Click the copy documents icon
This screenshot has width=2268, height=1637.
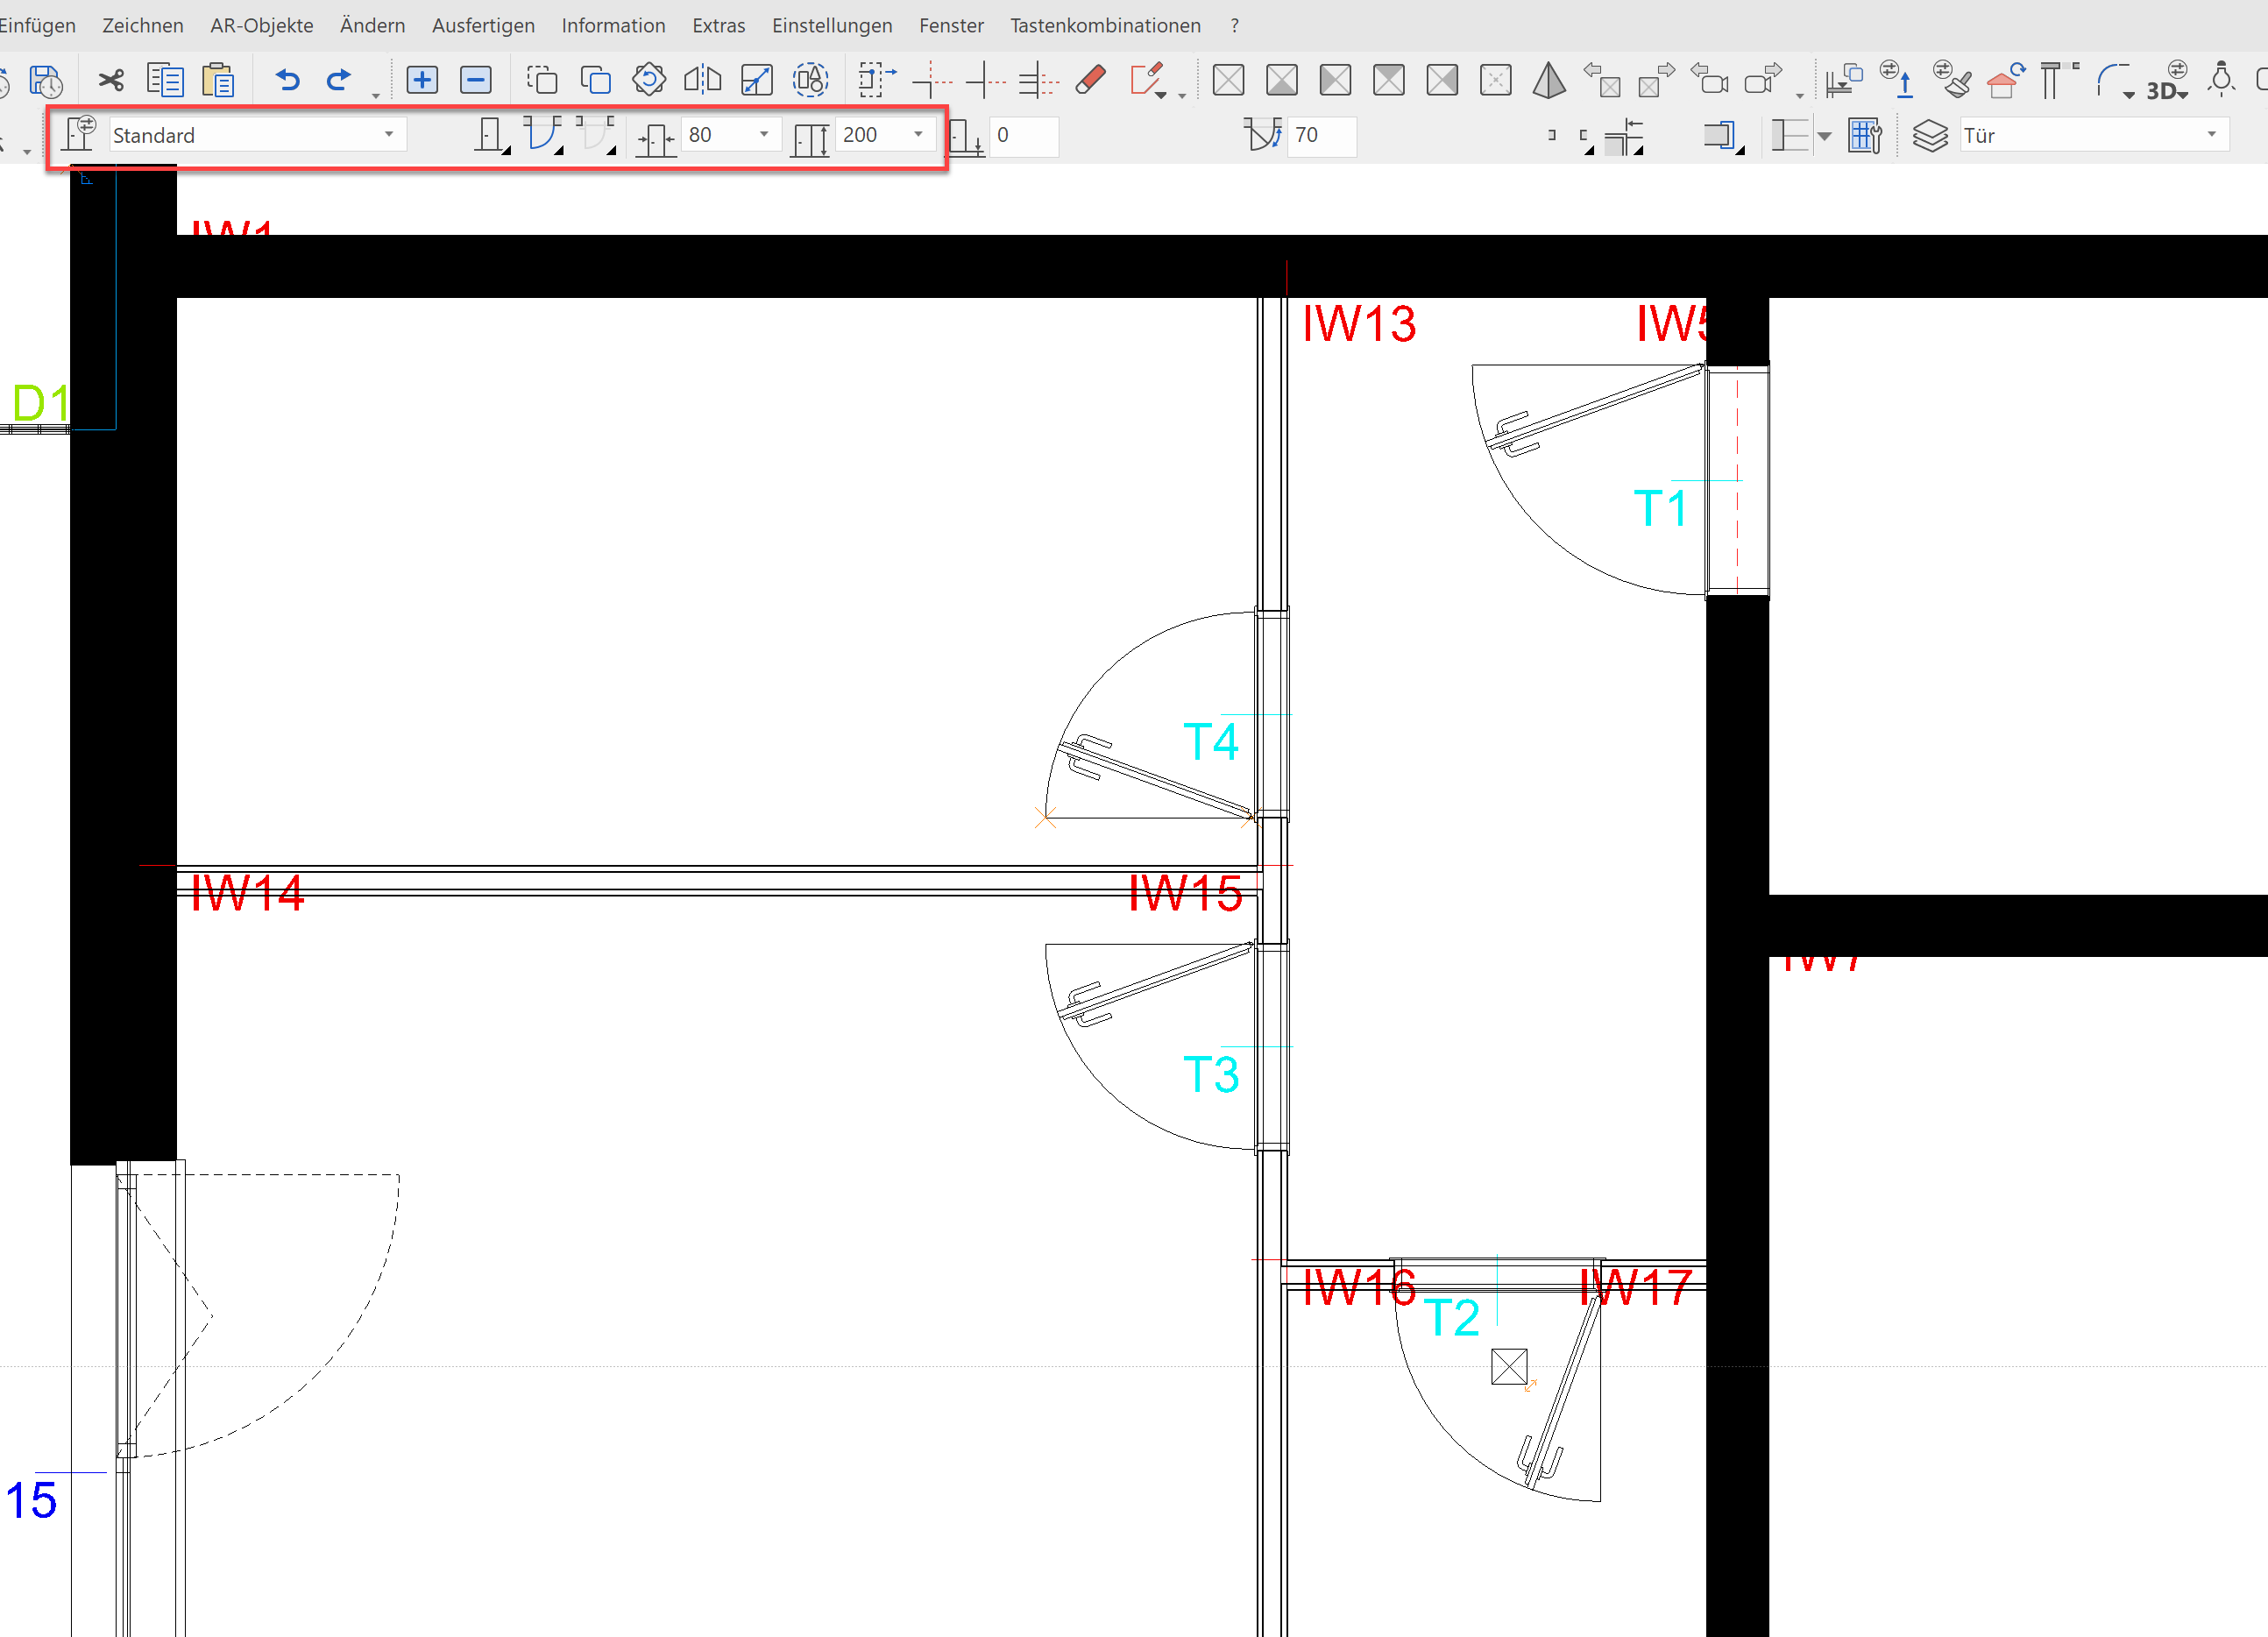point(165,80)
